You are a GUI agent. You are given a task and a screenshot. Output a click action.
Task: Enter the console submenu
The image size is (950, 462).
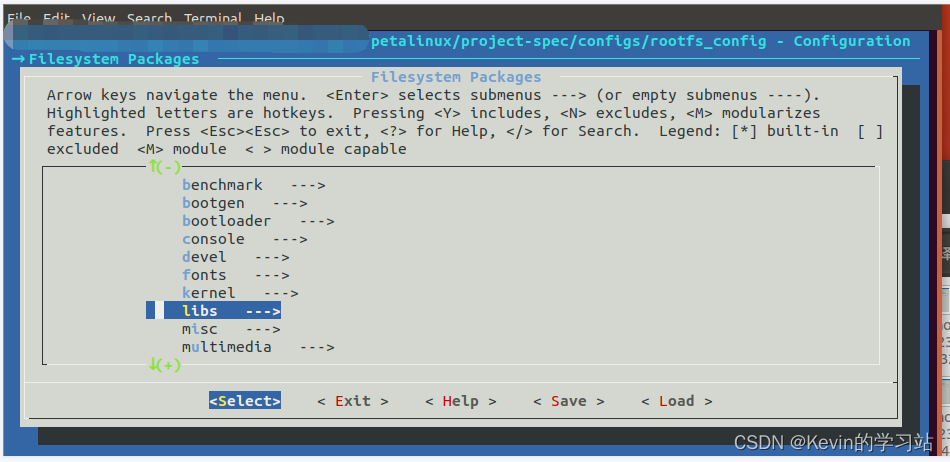point(244,239)
